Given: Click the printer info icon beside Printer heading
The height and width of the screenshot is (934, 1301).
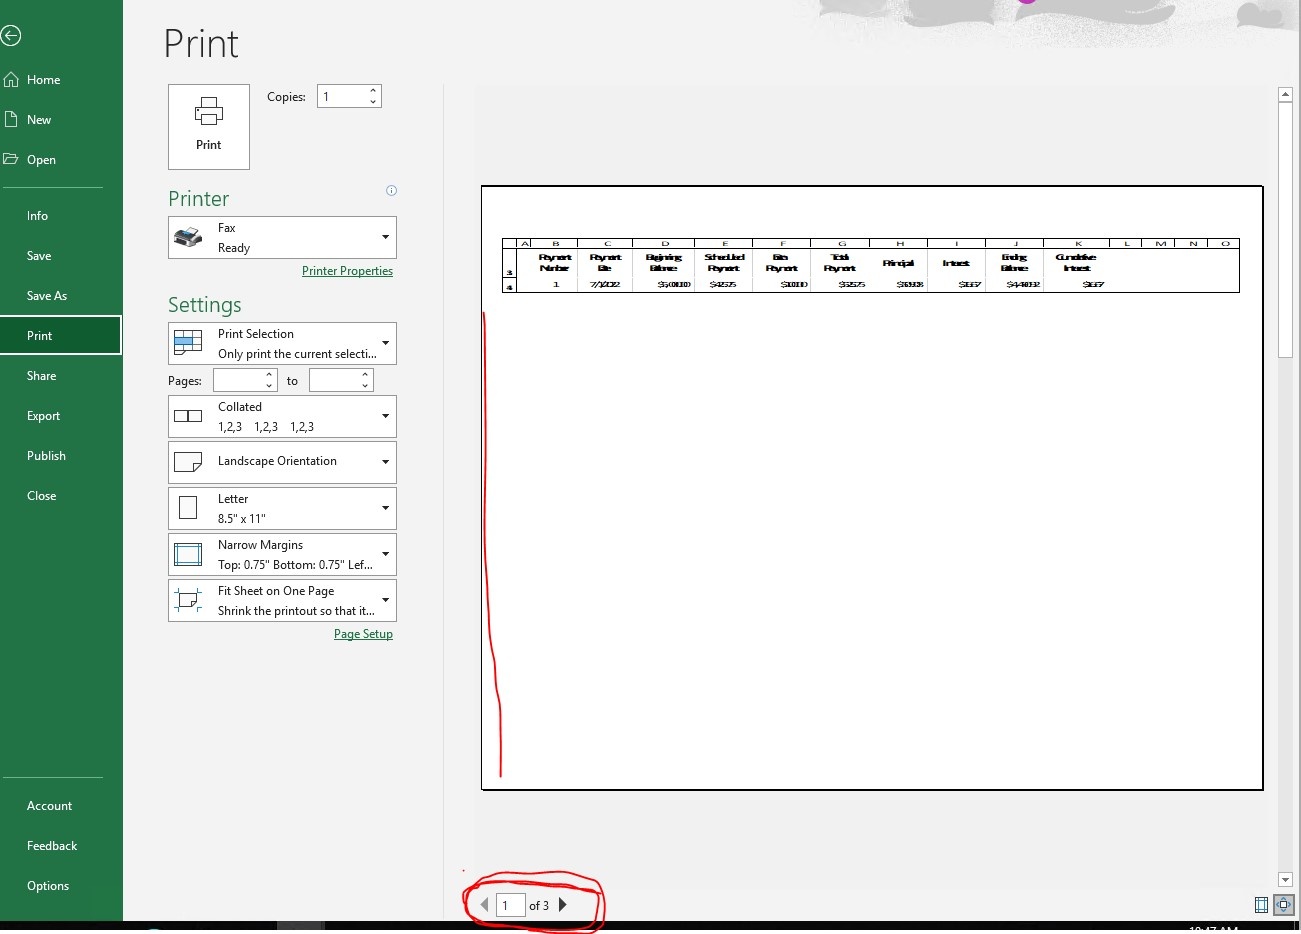Looking at the screenshot, I should (x=391, y=191).
